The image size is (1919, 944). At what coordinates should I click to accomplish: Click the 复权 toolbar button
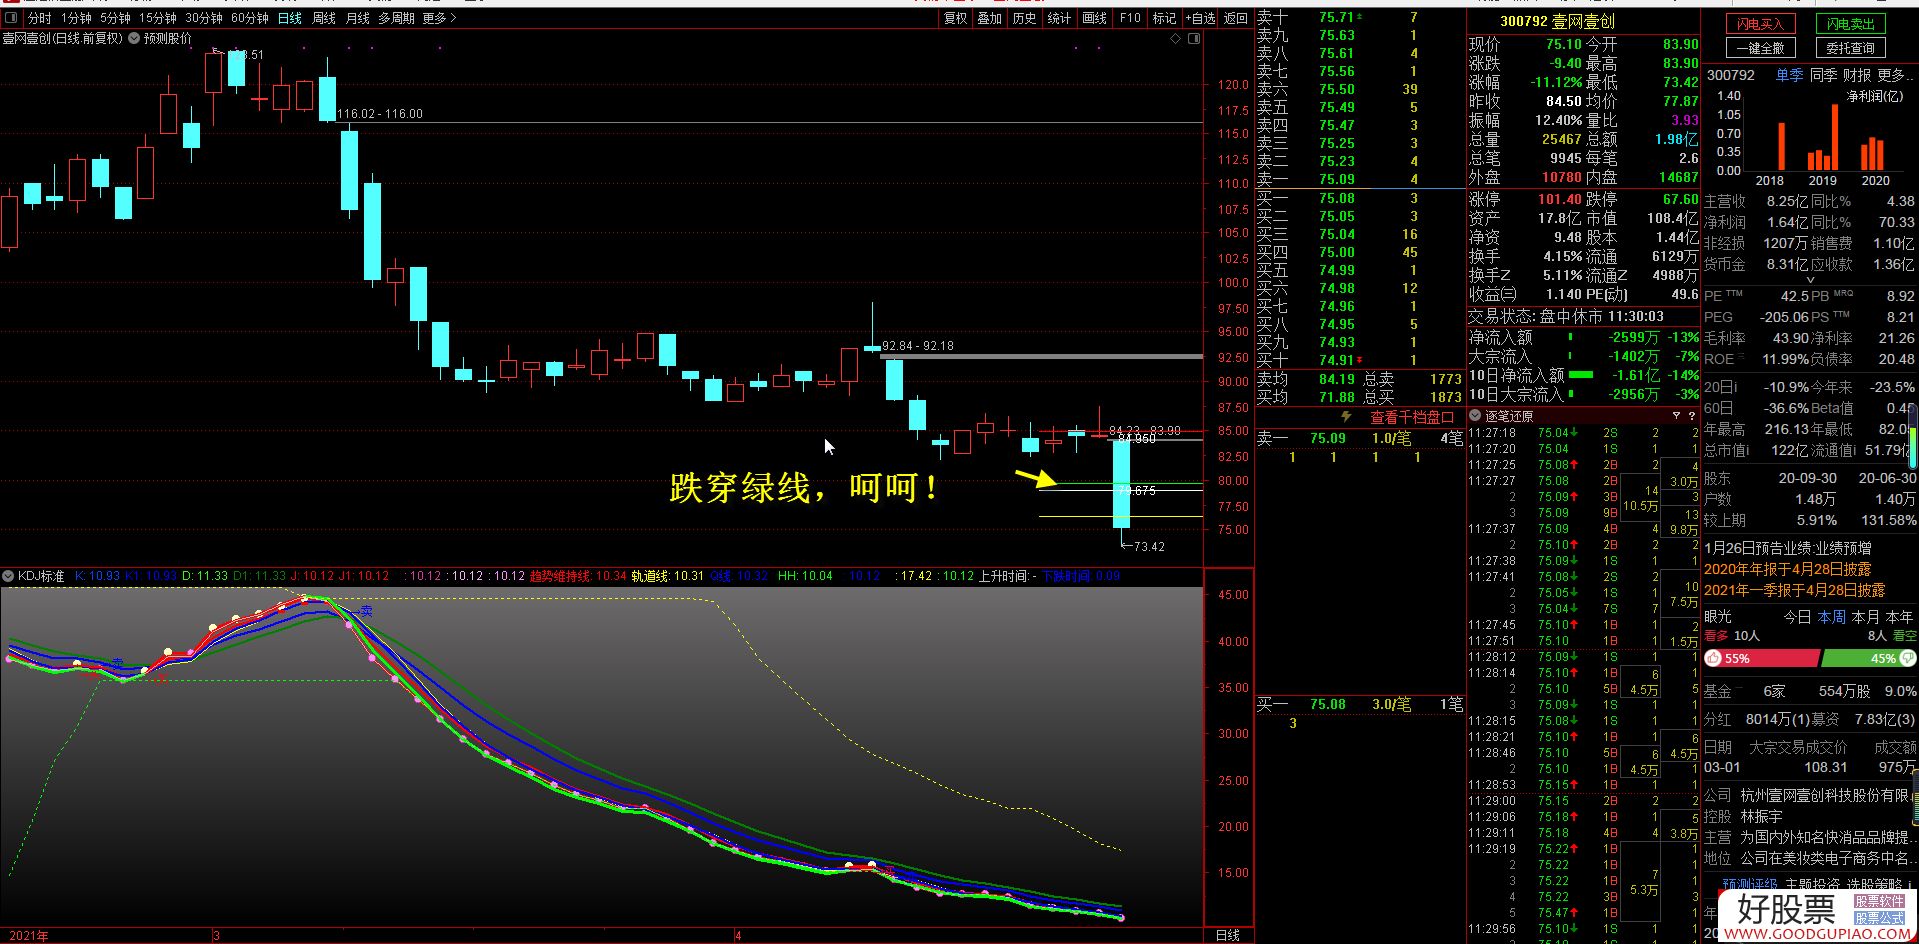[956, 18]
